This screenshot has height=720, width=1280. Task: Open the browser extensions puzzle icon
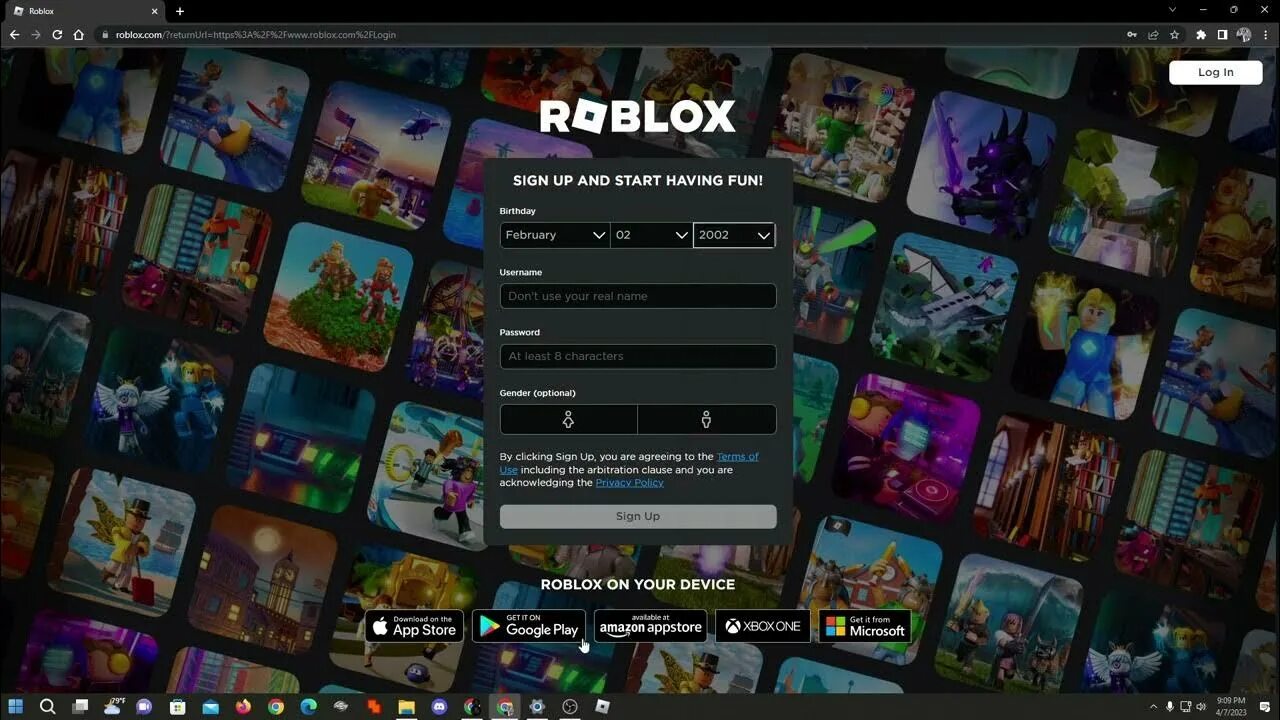(1201, 34)
